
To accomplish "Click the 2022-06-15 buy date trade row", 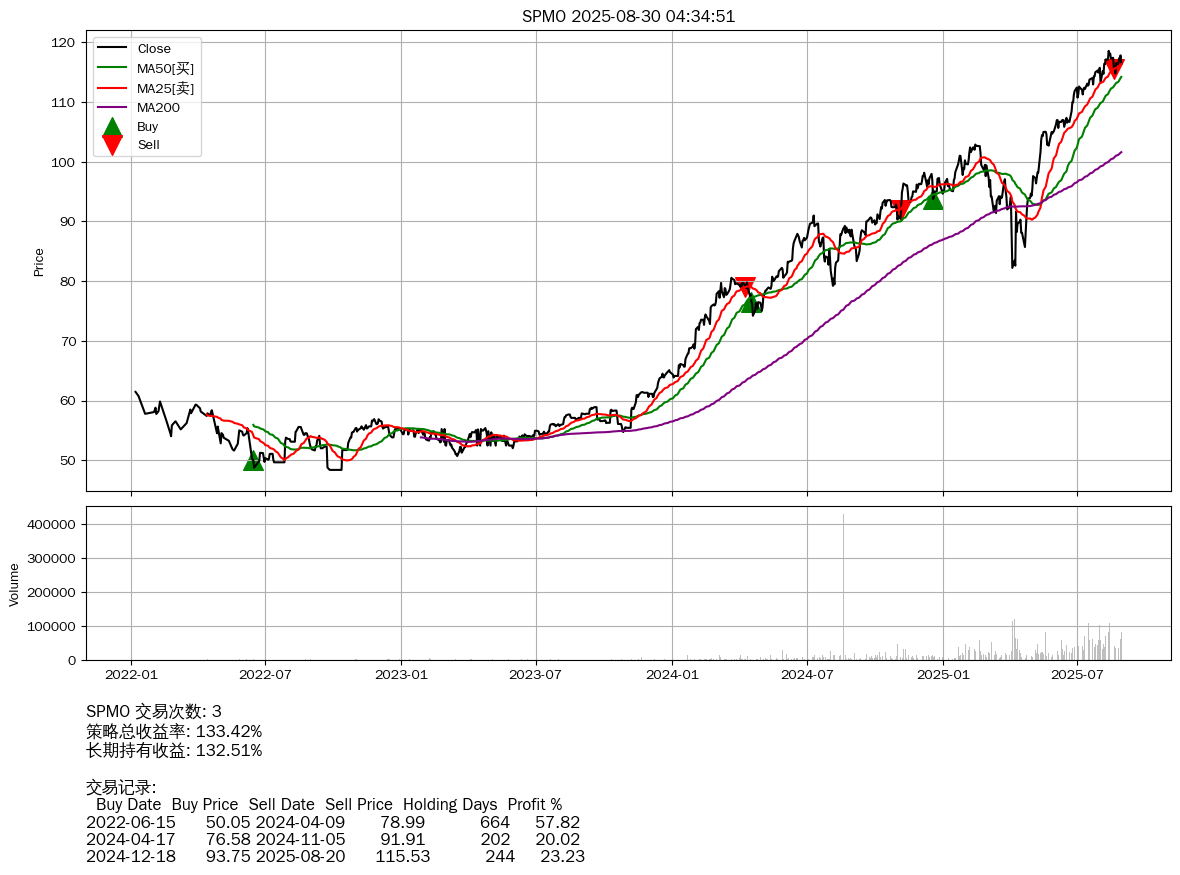I will coord(333,822).
